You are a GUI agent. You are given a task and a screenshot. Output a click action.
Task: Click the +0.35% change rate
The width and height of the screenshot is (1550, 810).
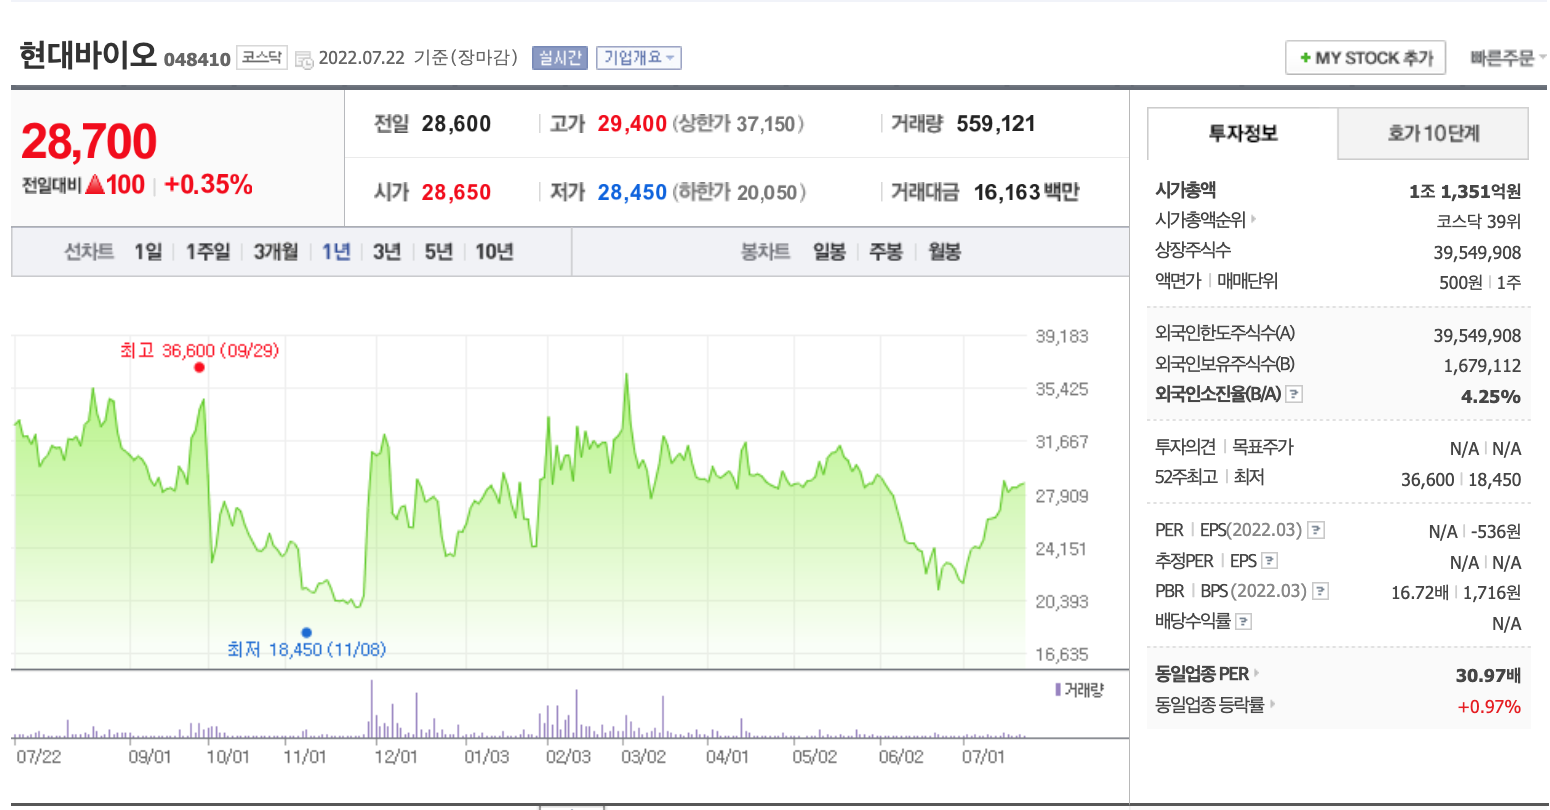coord(208,185)
